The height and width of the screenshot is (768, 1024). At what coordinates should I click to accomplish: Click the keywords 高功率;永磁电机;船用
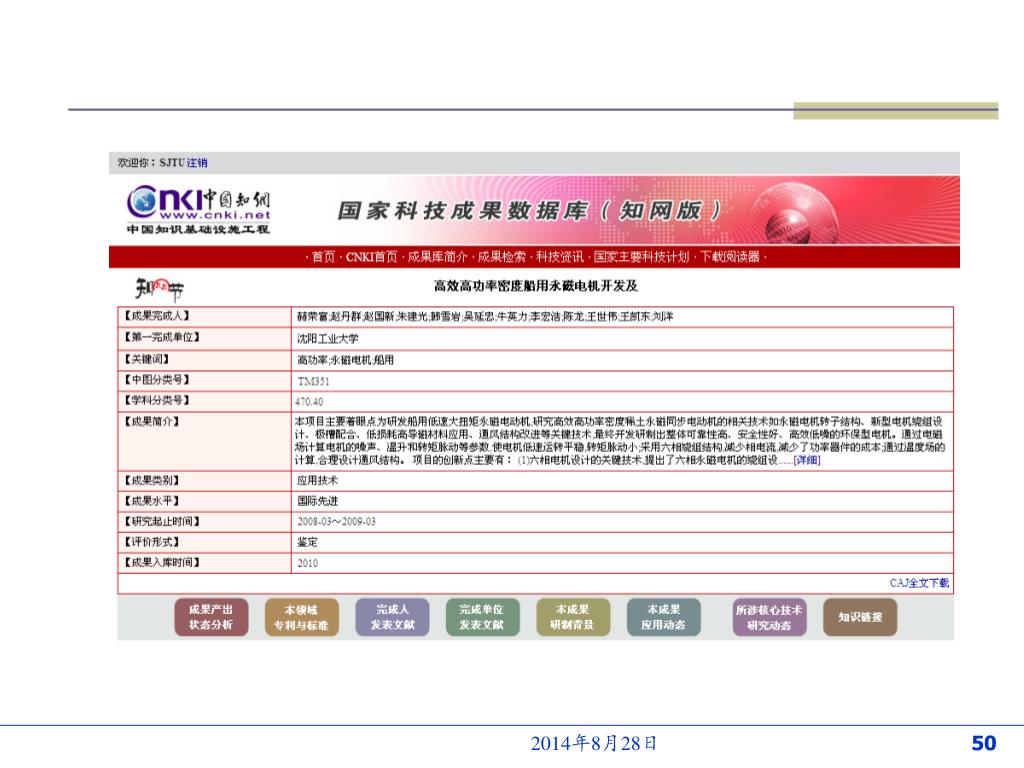tap(345, 360)
